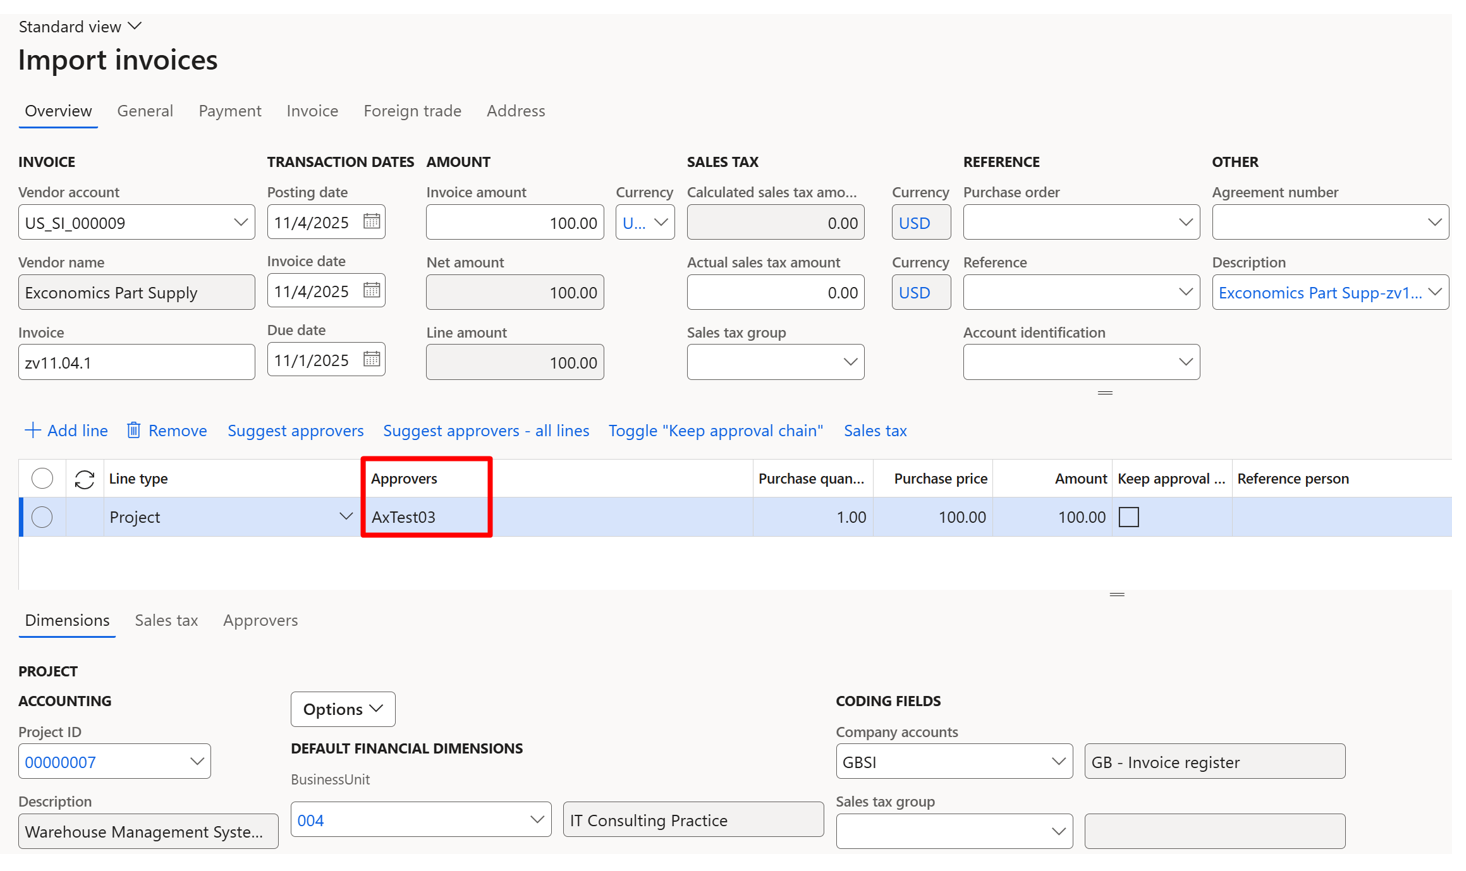Click the Add line plus icon
The height and width of the screenshot is (871, 1466).
[x=33, y=430]
